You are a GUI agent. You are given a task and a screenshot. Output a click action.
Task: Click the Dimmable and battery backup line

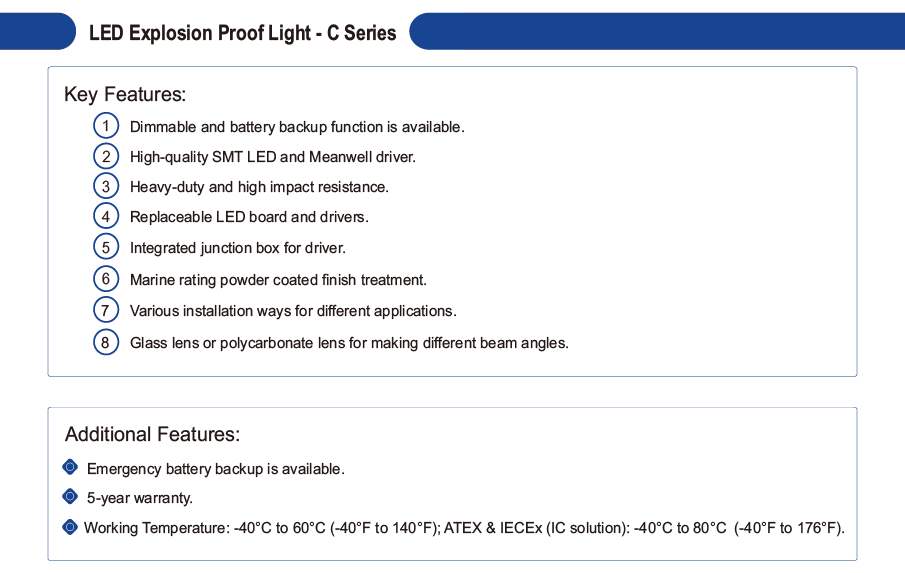coord(297,127)
